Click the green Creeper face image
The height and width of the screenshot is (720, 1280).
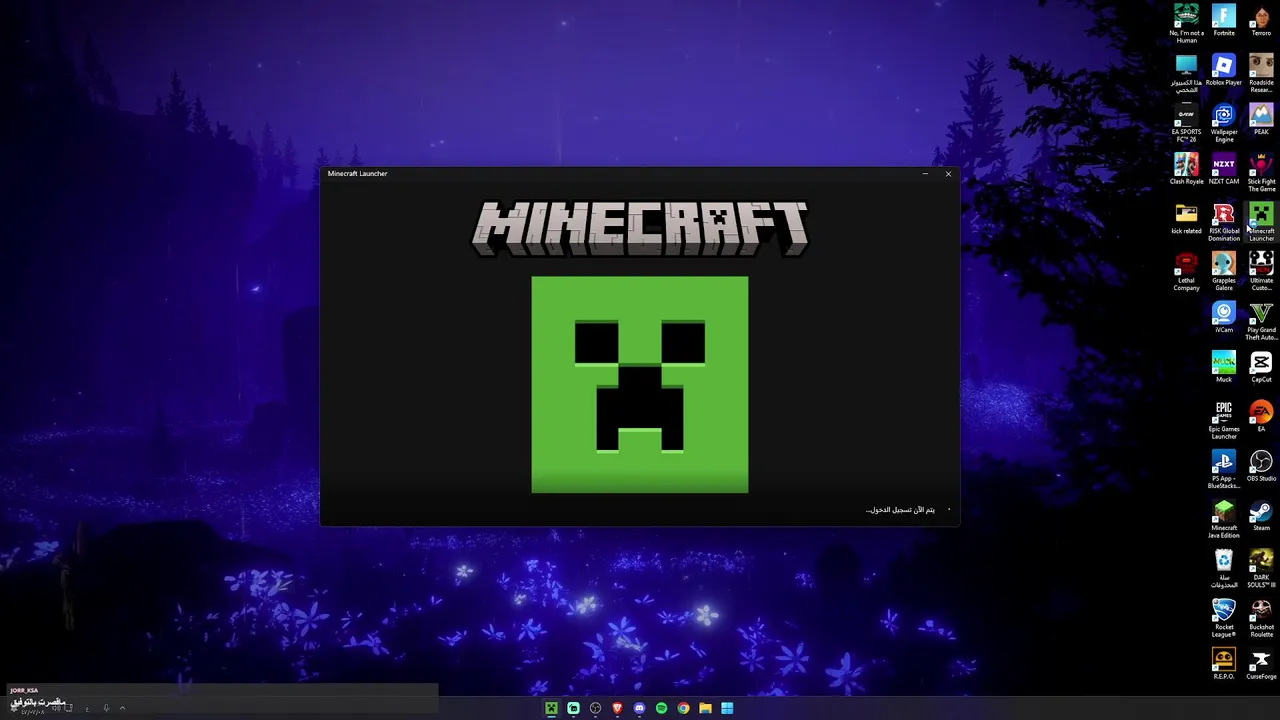tap(640, 385)
